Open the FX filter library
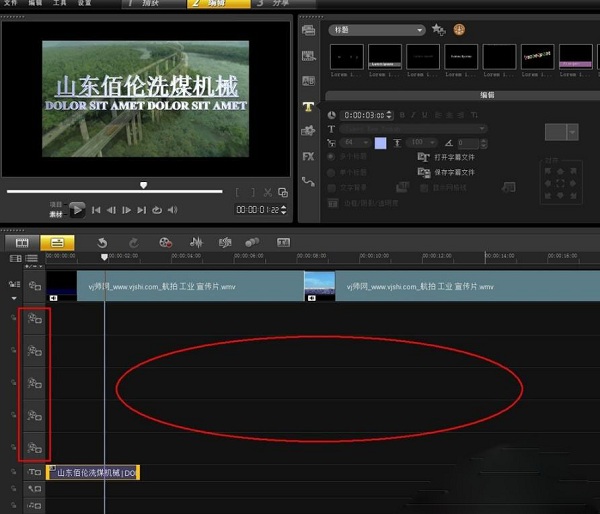Screen dimensions: 600x514 308,156
